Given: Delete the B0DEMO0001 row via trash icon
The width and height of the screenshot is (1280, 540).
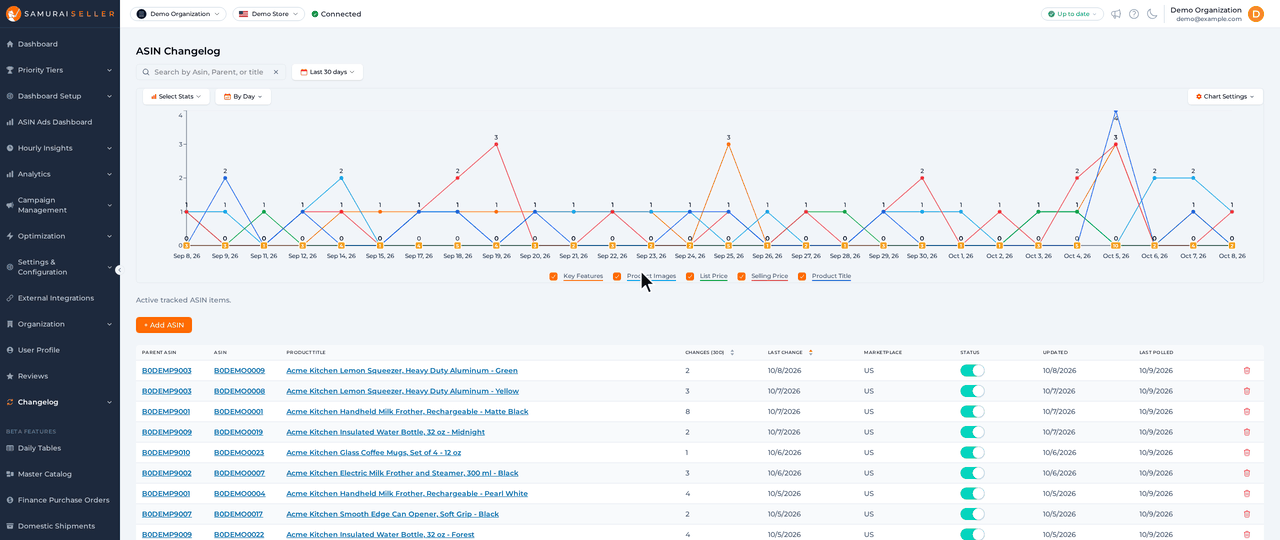Looking at the screenshot, I should [x=1246, y=411].
